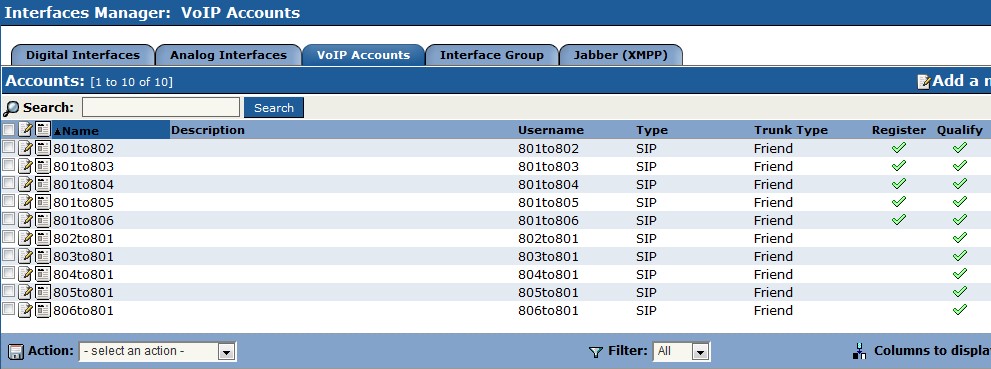Check the box for 805to801
Screen dimensions: 991x369
tap(9, 291)
